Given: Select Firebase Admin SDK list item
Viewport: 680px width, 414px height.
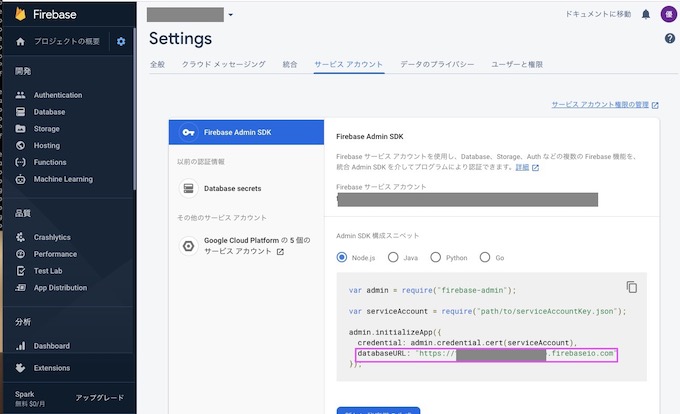Looking at the screenshot, I should pyautogui.click(x=246, y=132).
